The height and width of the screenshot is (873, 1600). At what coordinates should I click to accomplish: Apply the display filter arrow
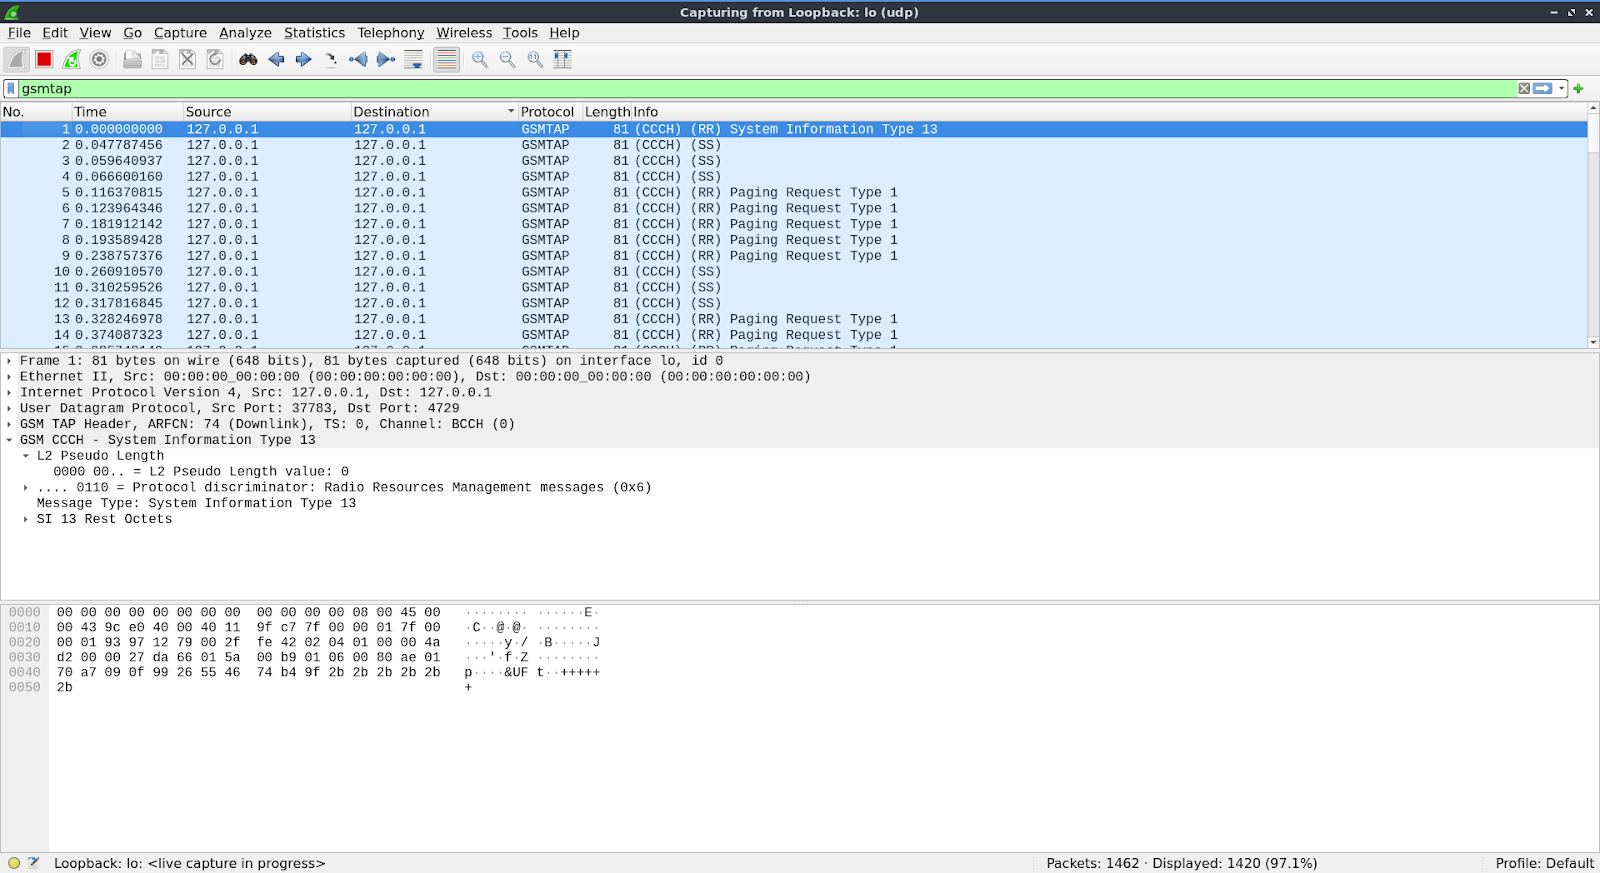pos(1543,89)
